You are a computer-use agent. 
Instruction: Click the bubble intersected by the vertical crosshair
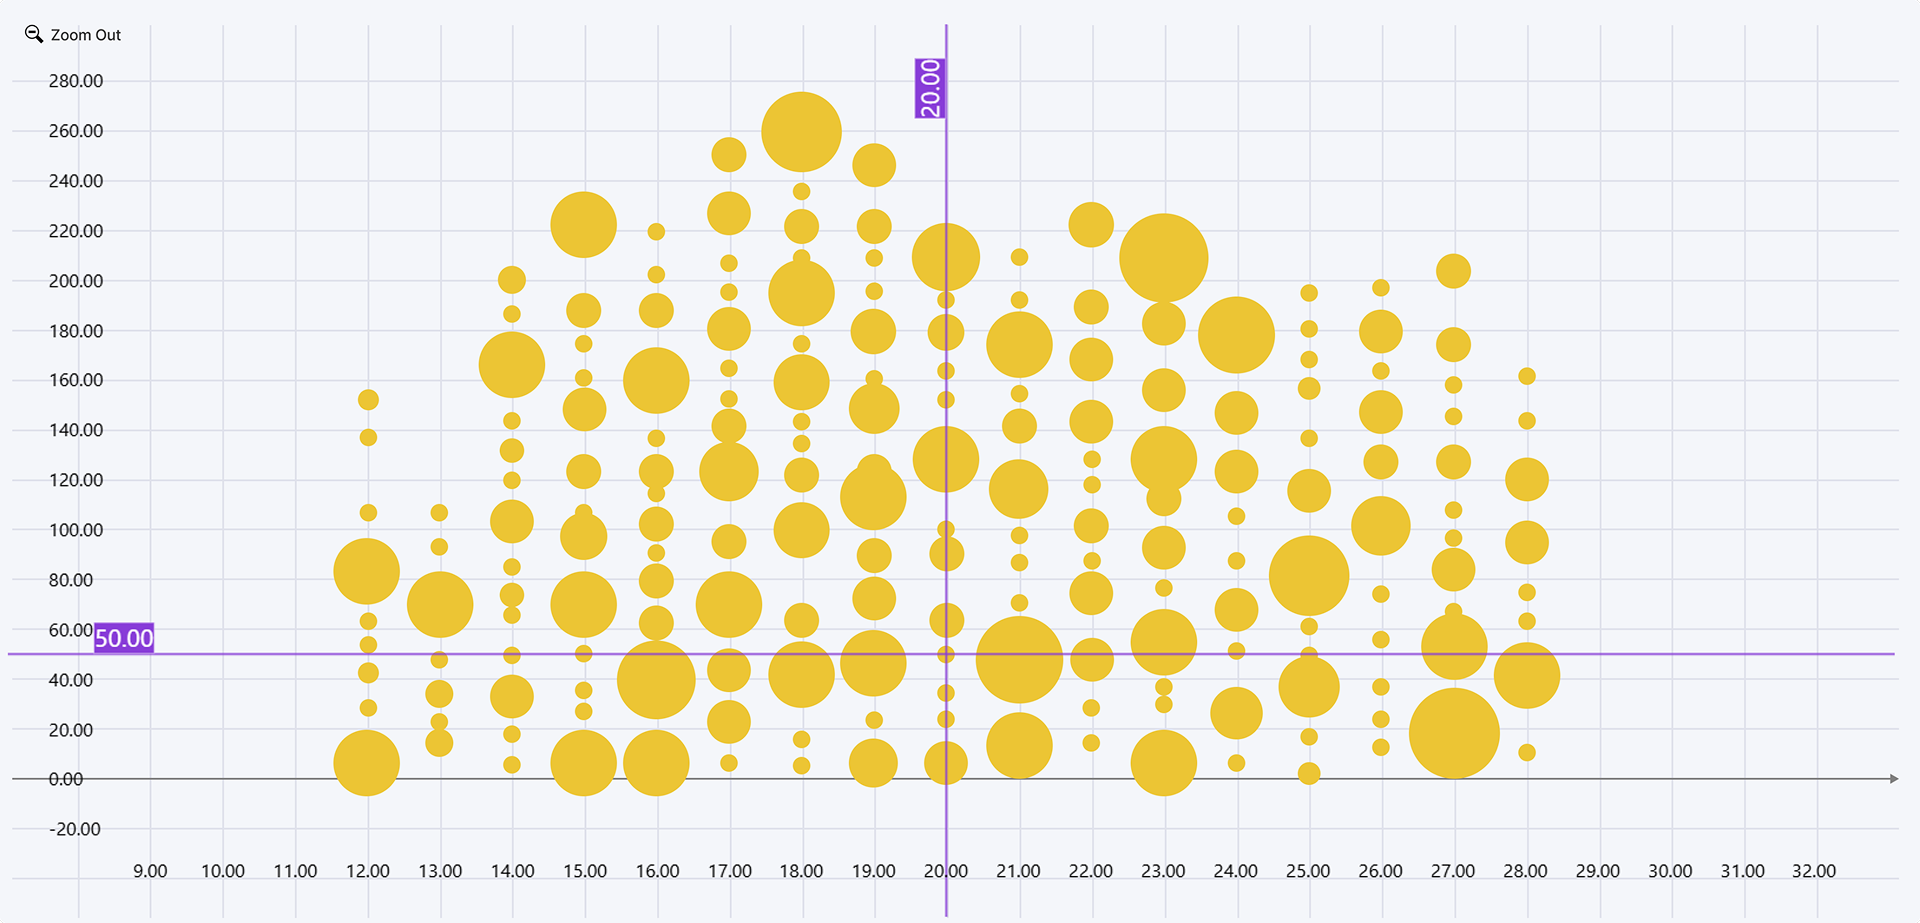point(945,255)
